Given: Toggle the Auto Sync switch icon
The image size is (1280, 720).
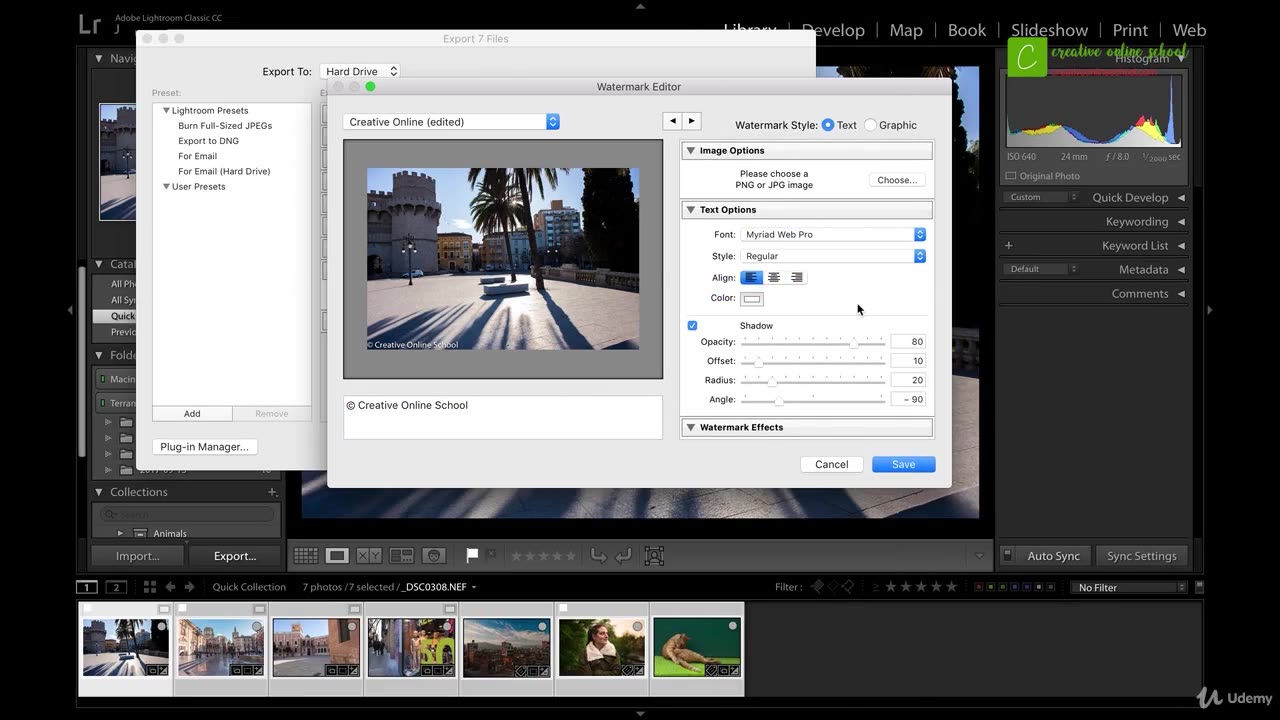Looking at the screenshot, I should click(x=1007, y=555).
